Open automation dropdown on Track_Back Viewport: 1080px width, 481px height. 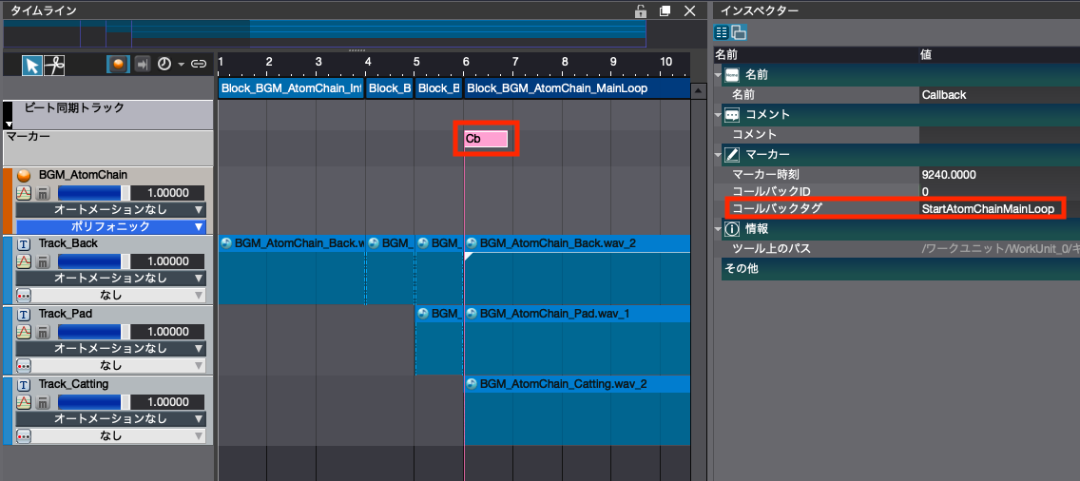110,279
